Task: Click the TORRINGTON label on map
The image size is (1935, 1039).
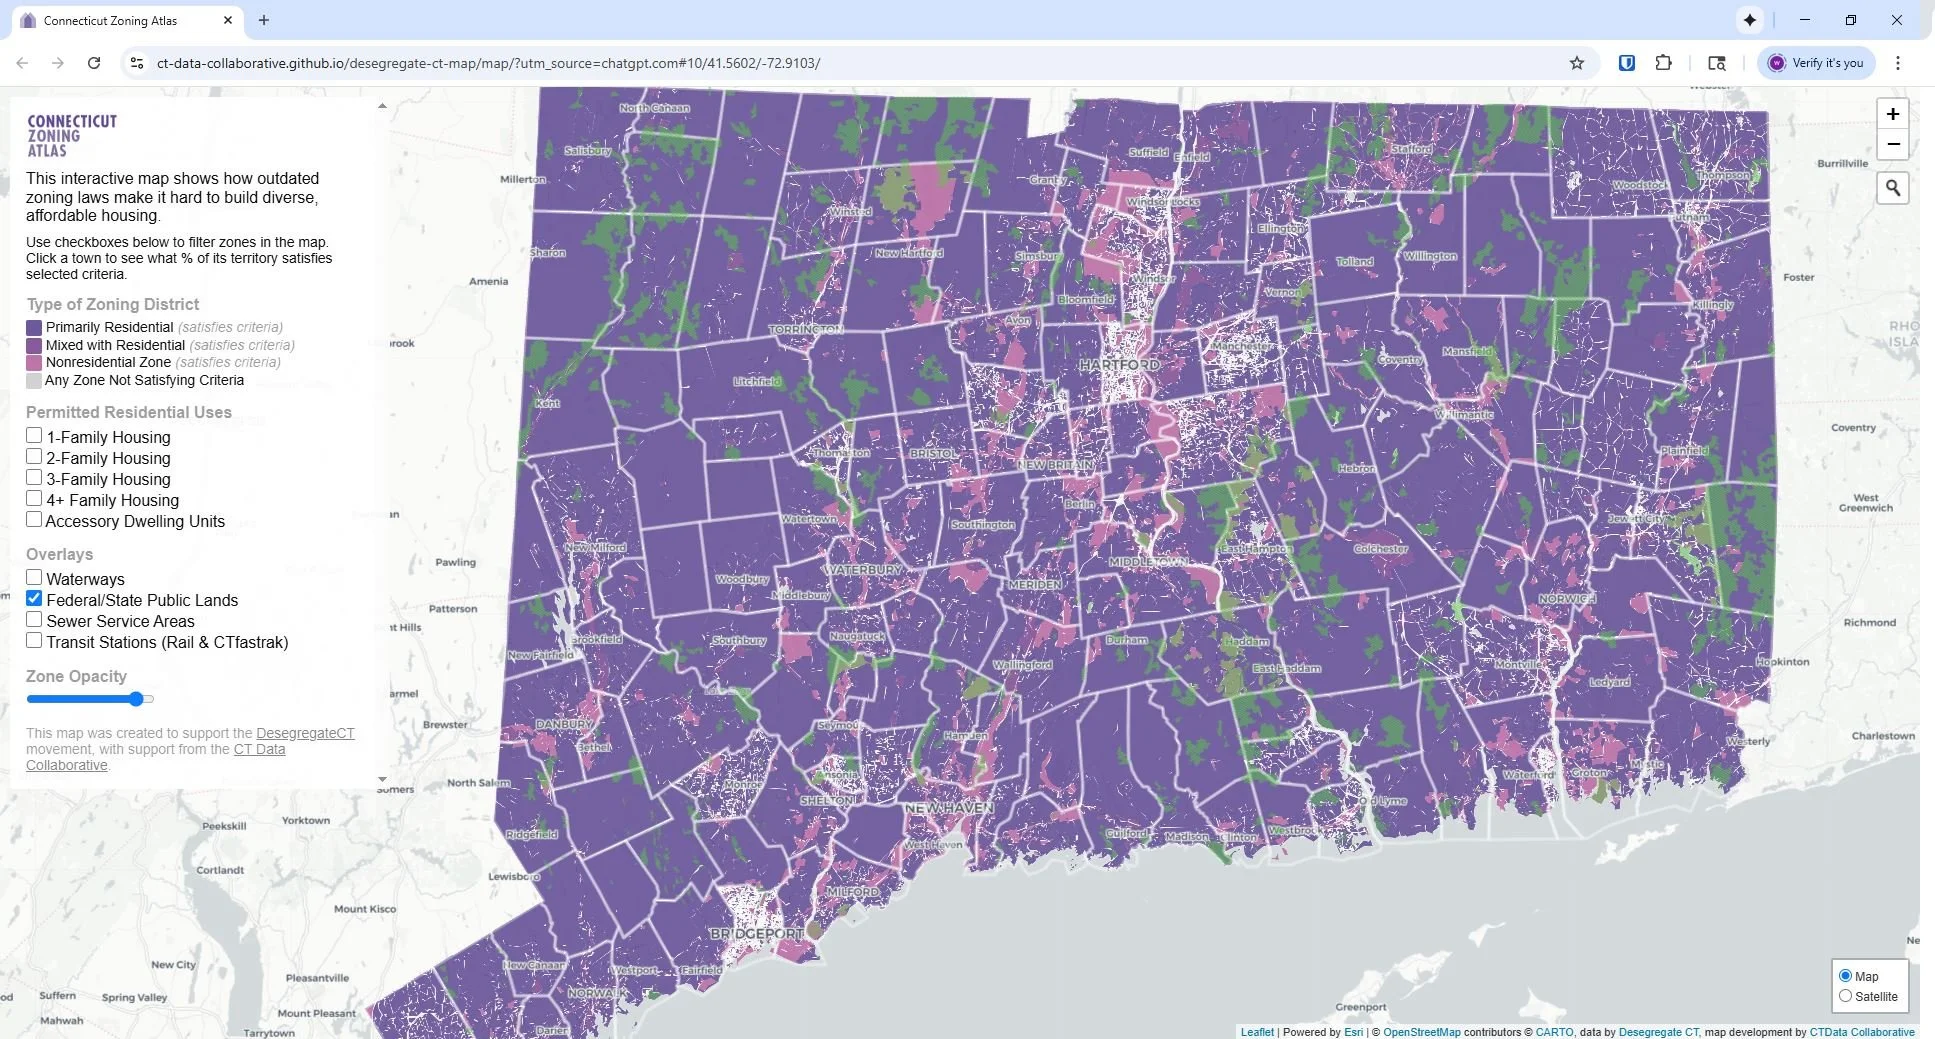Action: point(806,329)
